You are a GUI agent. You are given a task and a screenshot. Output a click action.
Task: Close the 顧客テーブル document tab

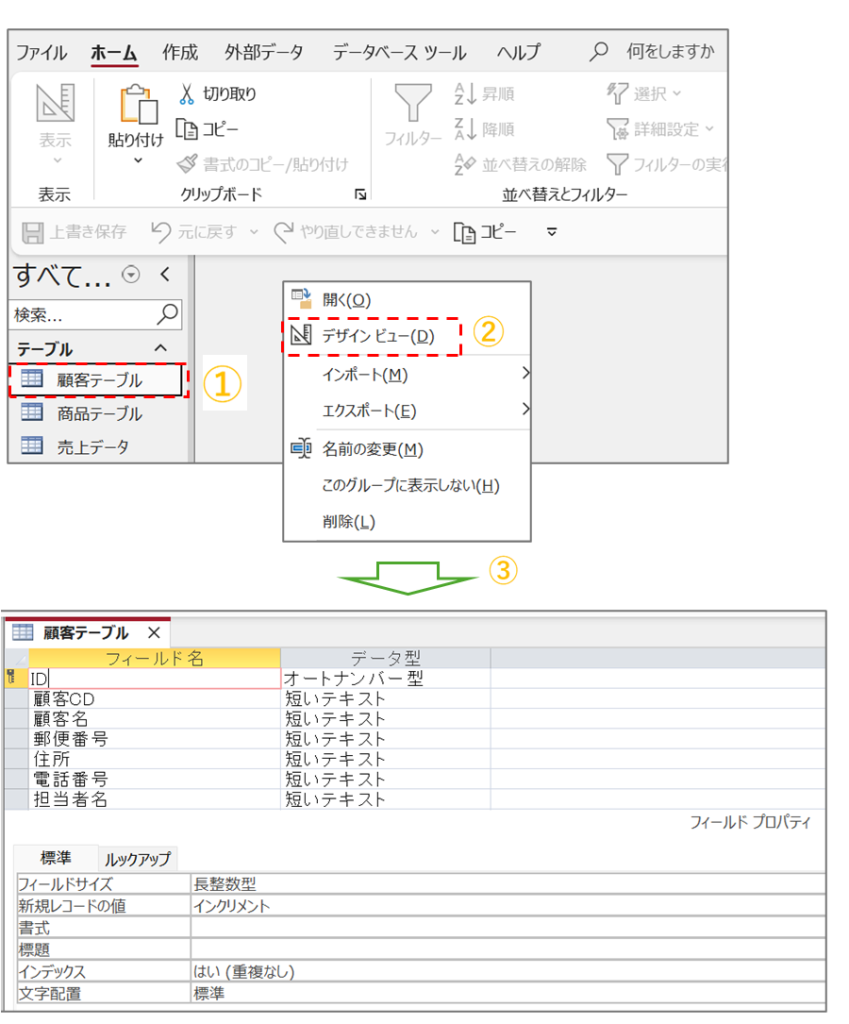point(153,633)
